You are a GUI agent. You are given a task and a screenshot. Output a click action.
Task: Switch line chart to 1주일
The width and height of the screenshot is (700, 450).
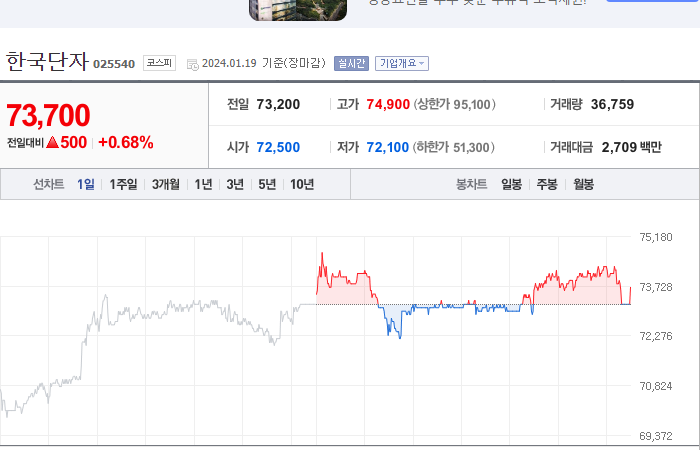123,184
